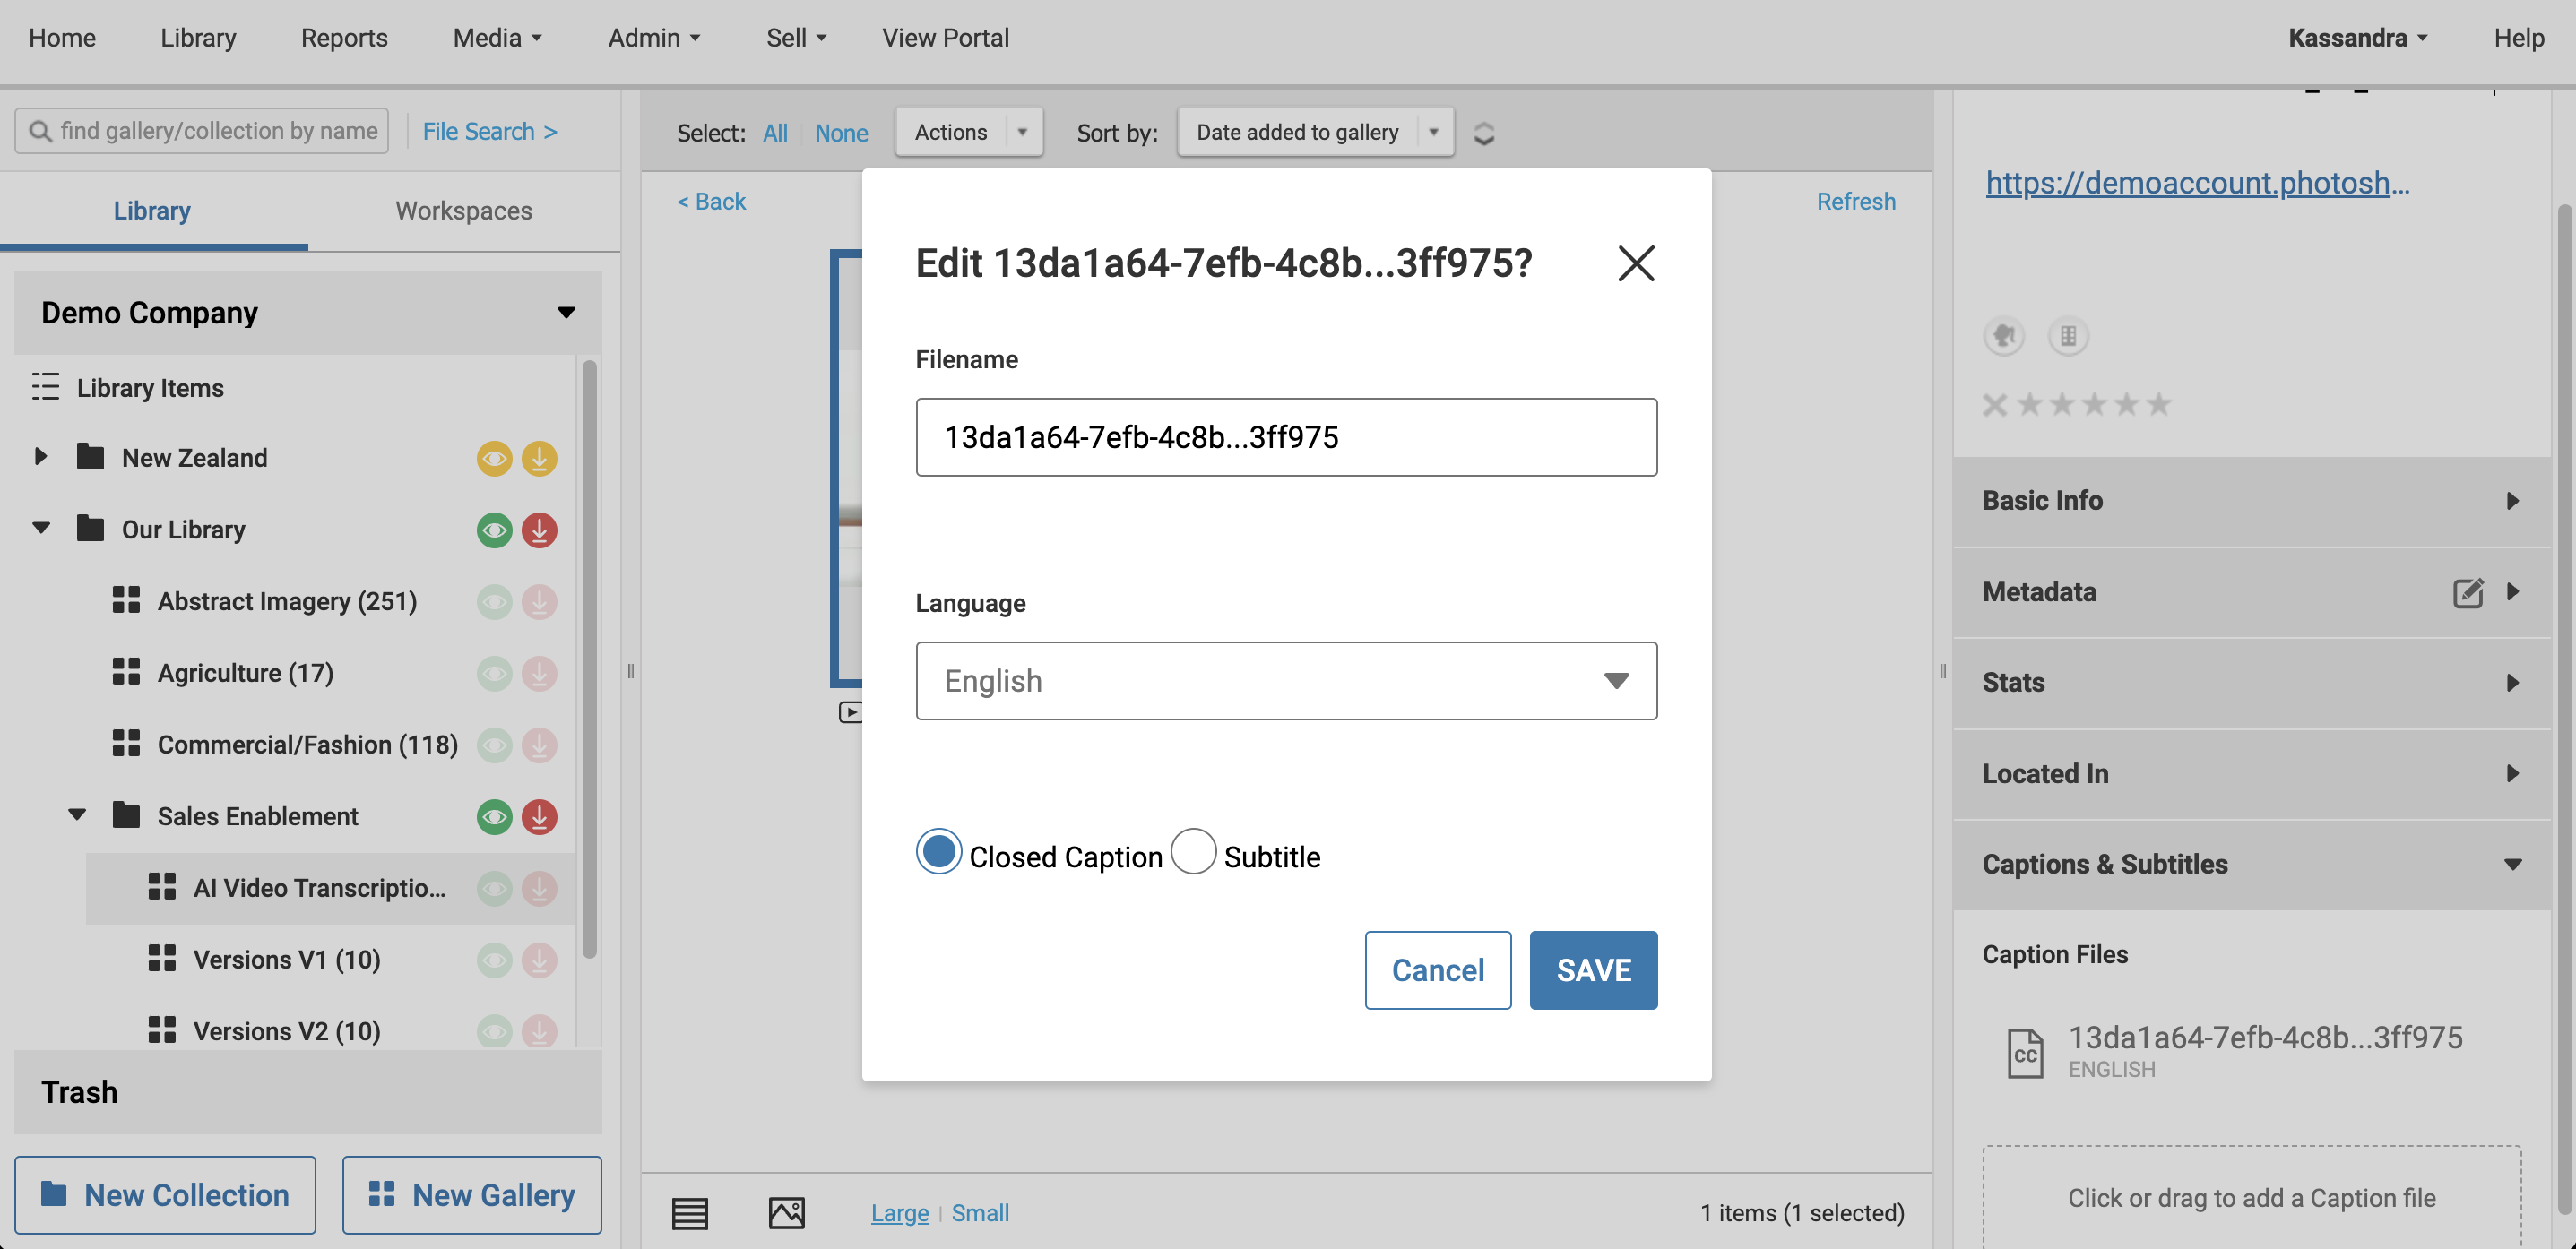This screenshot has width=2576, height=1249.
Task: Select All items
Action: (775, 133)
